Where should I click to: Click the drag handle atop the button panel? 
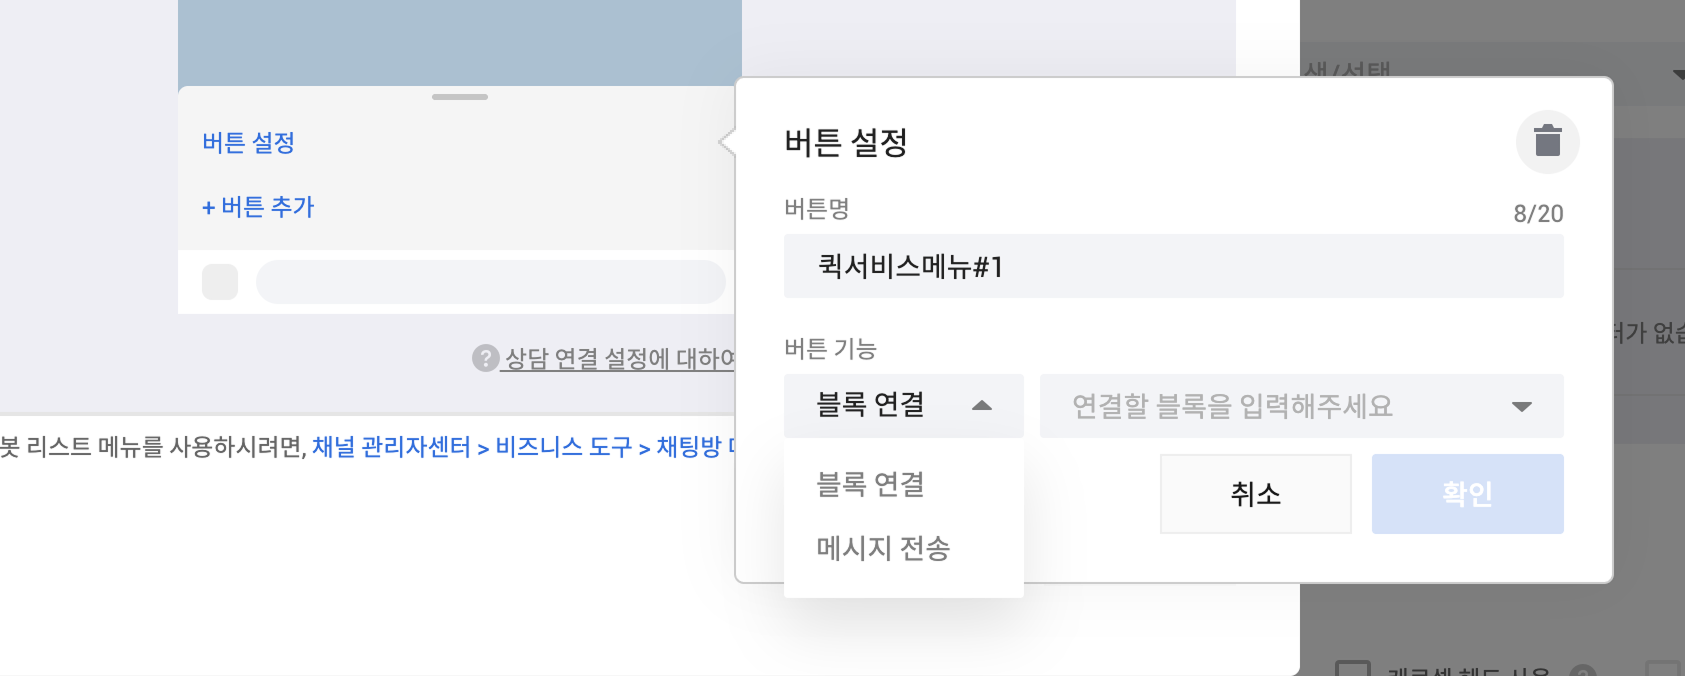point(460,97)
